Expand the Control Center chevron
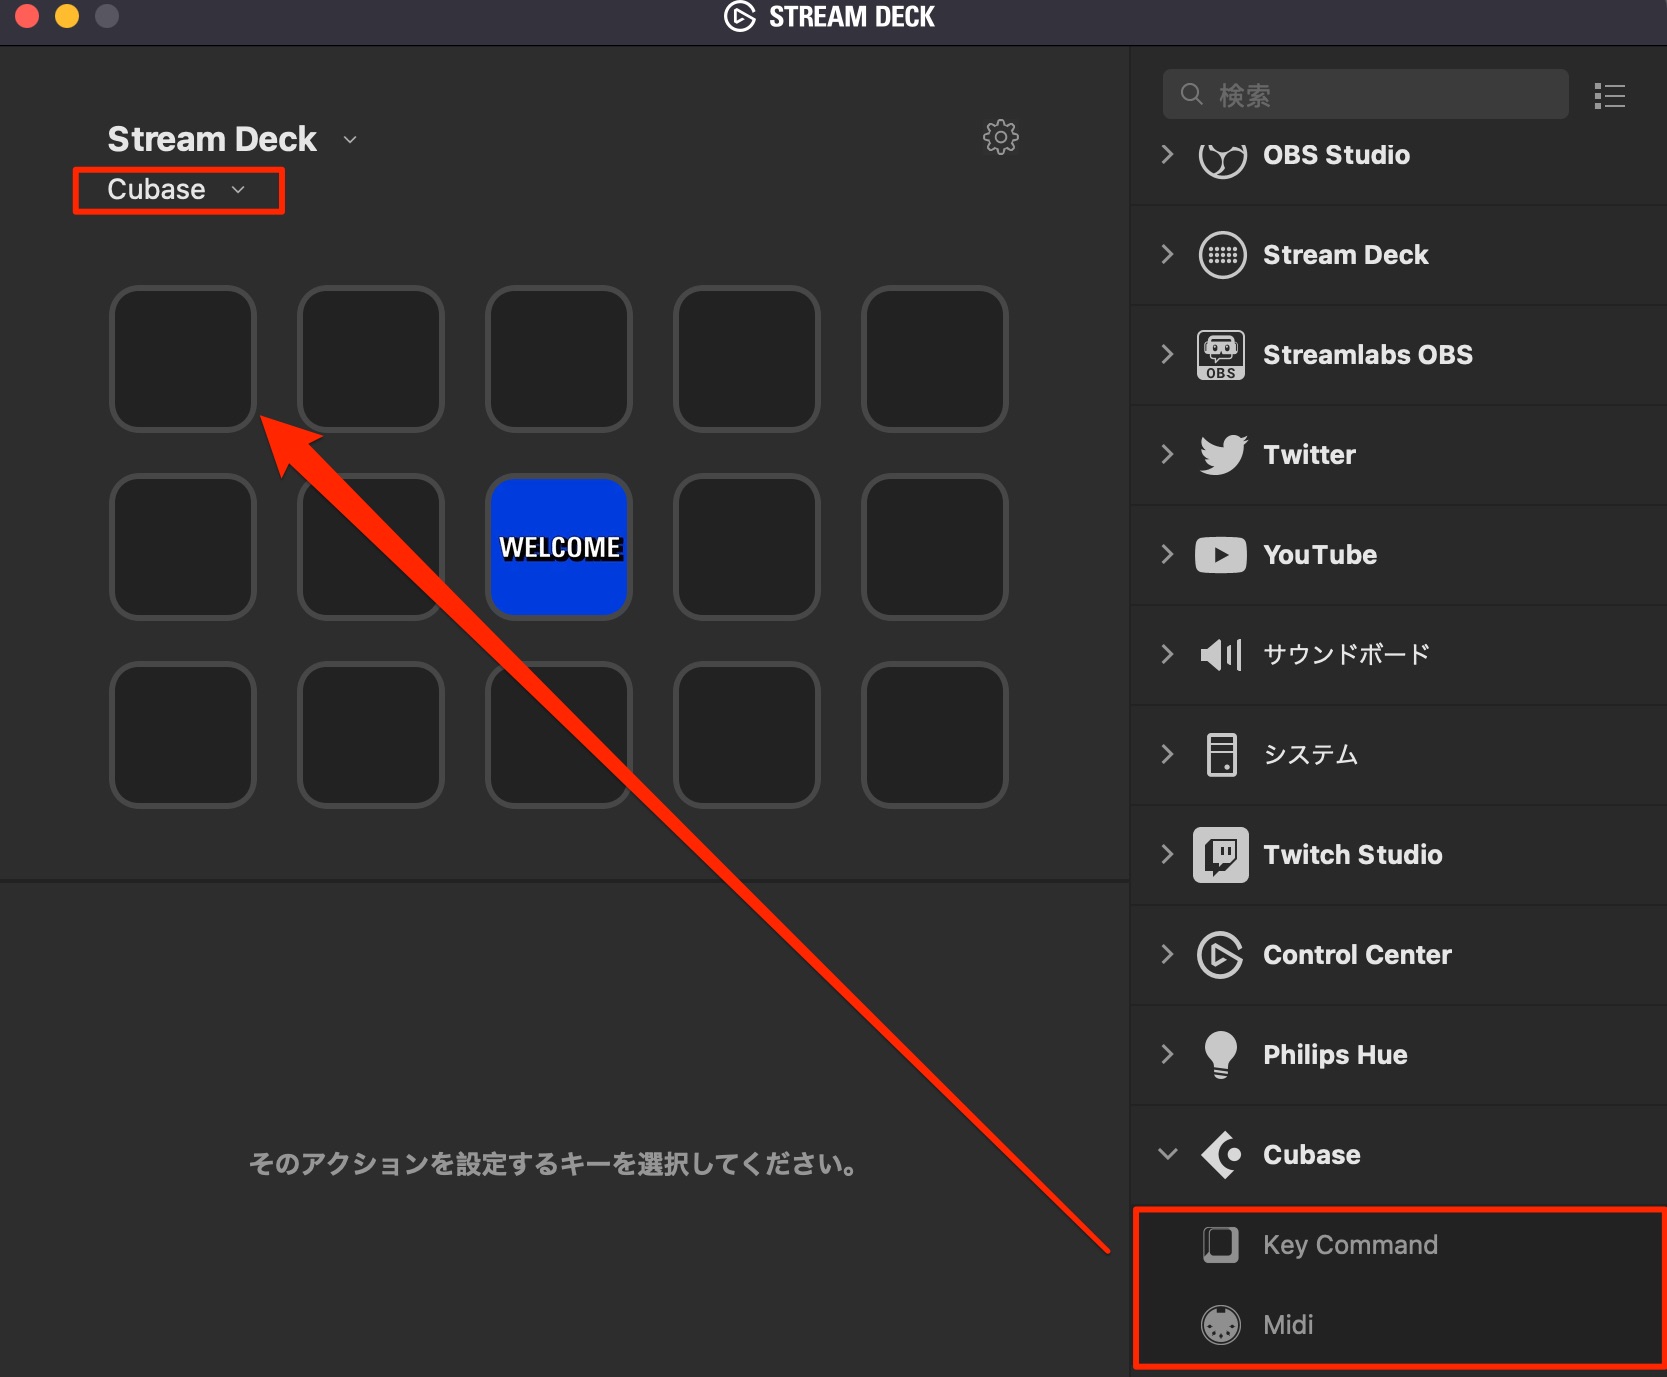Image resolution: width=1667 pixels, height=1377 pixels. point(1167,954)
